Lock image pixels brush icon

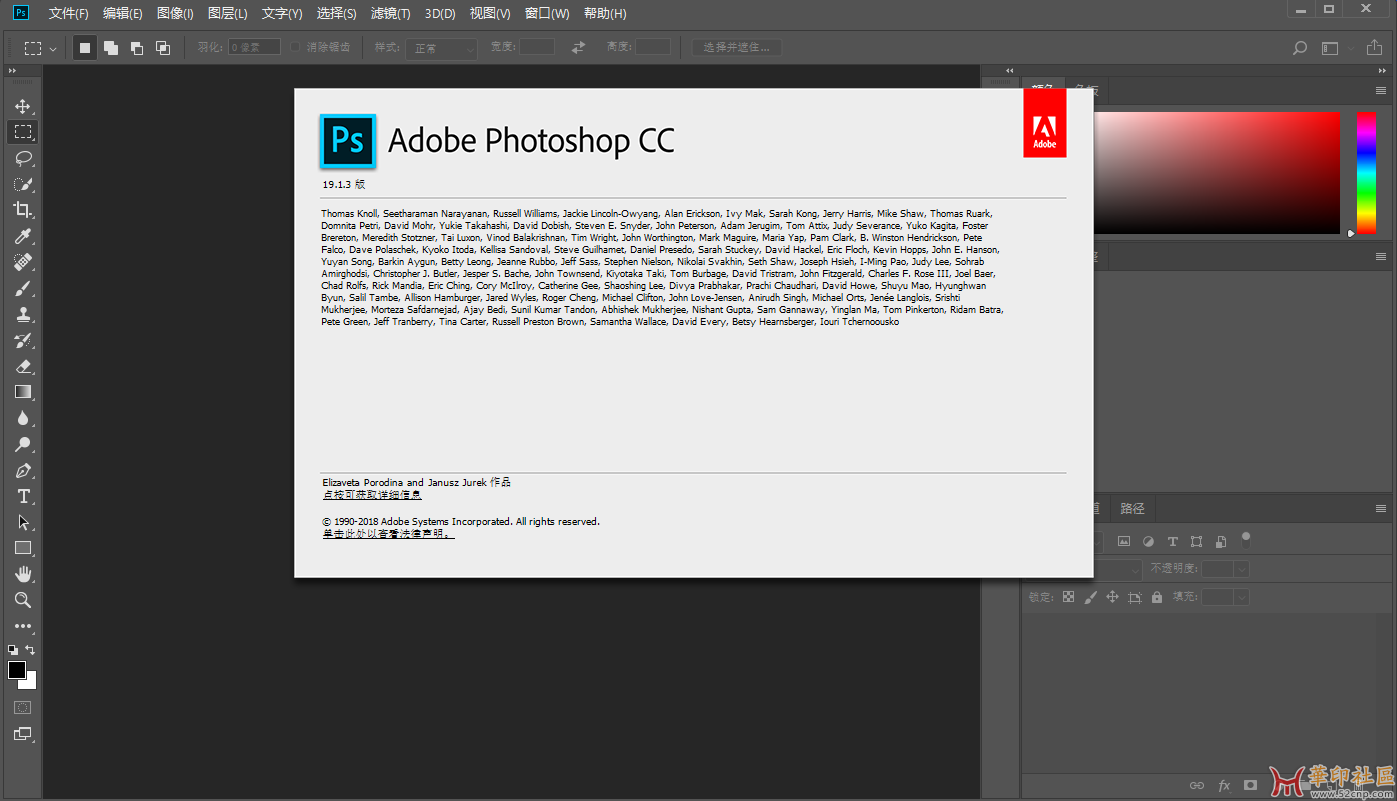[x=1090, y=597]
